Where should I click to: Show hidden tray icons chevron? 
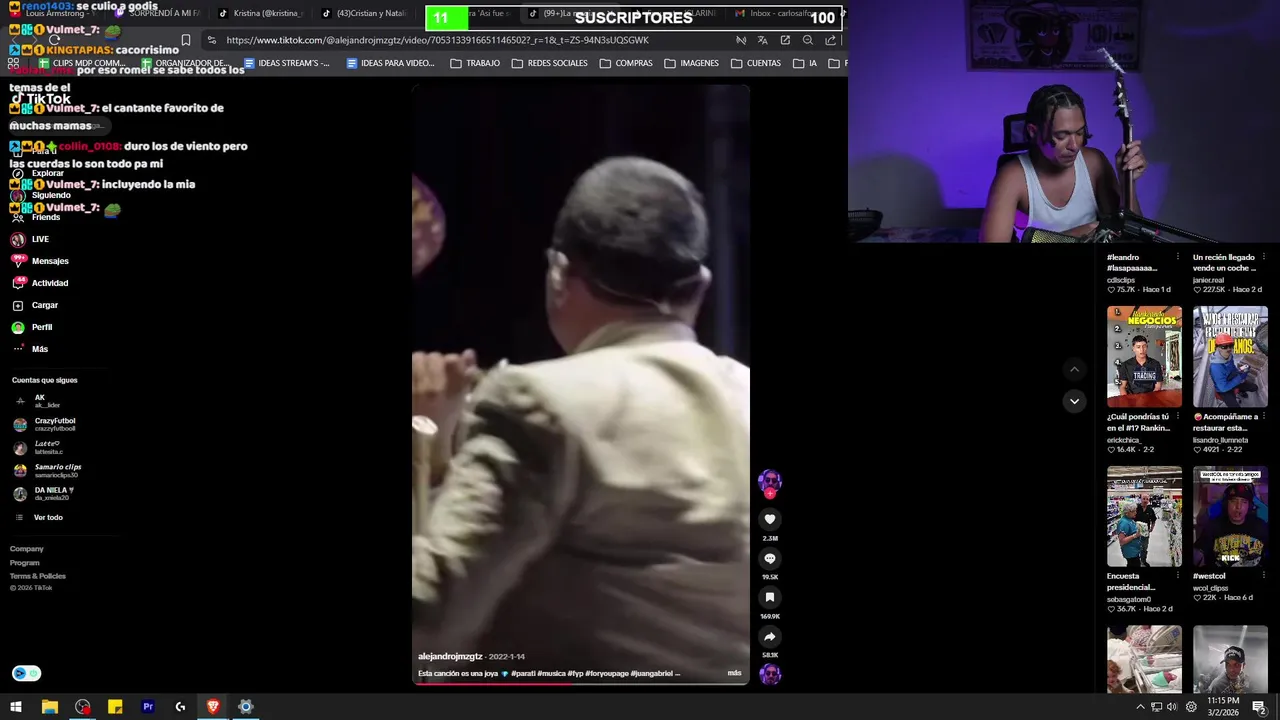click(x=1140, y=707)
